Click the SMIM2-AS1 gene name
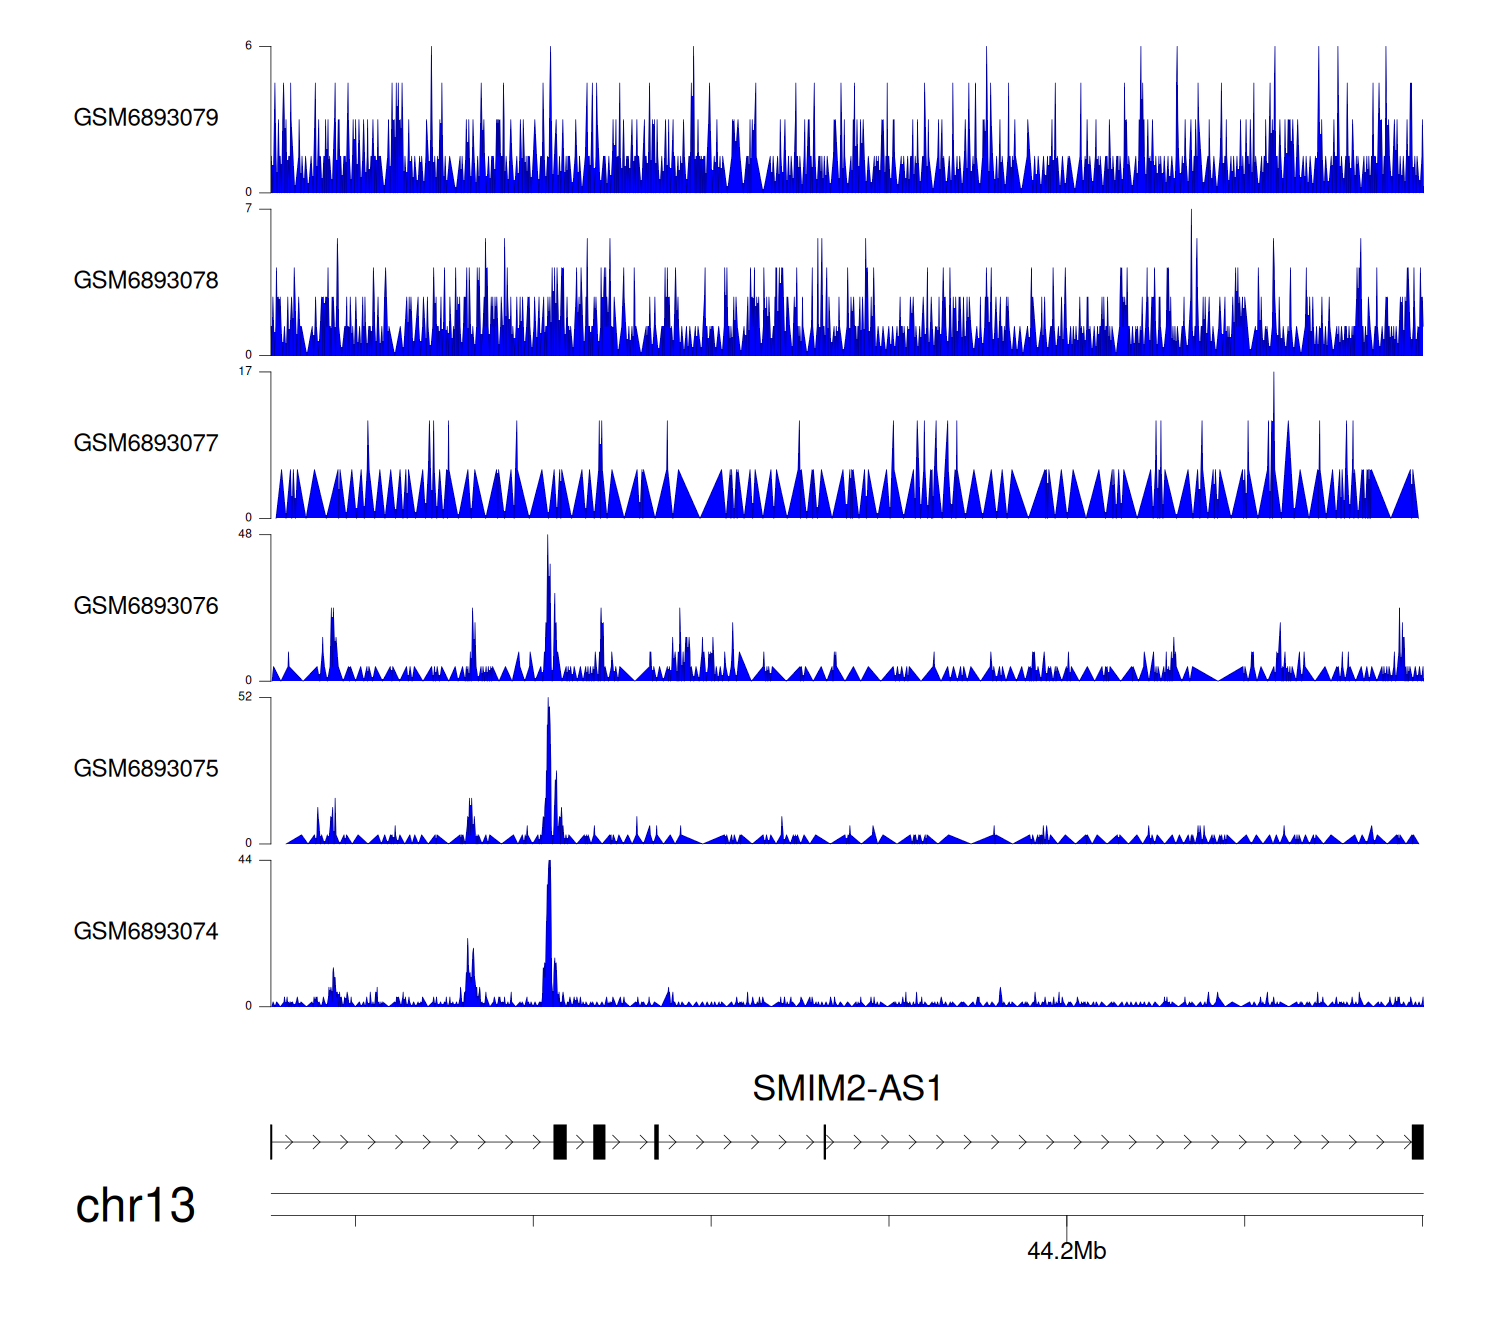Screen dimensions: 1500x1320 pyautogui.click(x=847, y=1089)
